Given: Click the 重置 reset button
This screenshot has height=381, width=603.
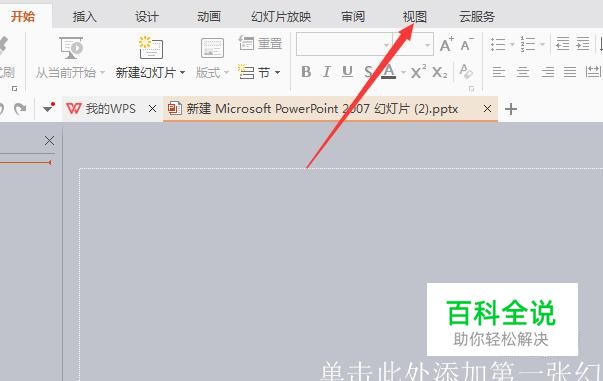Looking at the screenshot, I should point(260,43).
